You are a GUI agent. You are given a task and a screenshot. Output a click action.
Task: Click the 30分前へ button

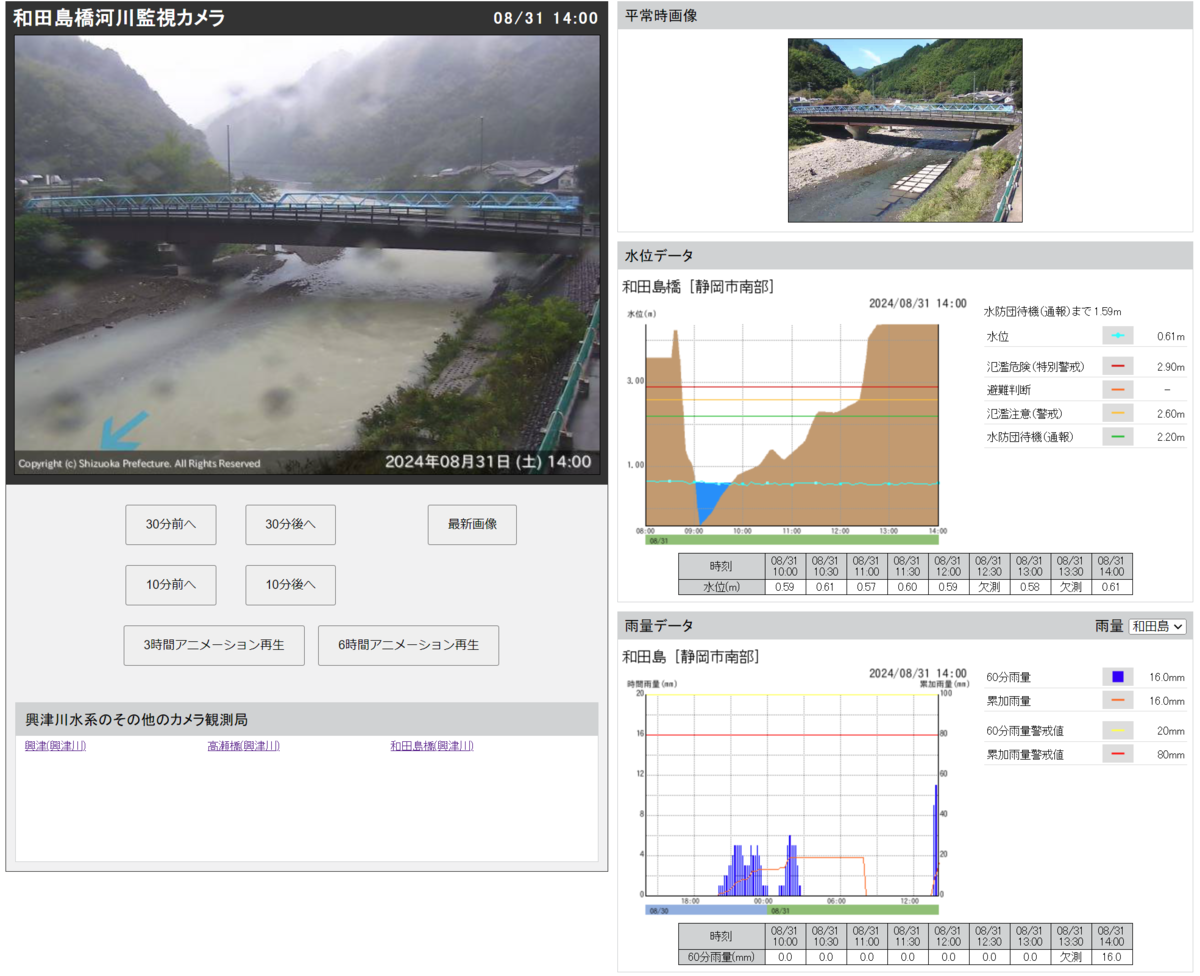(x=171, y=524)
